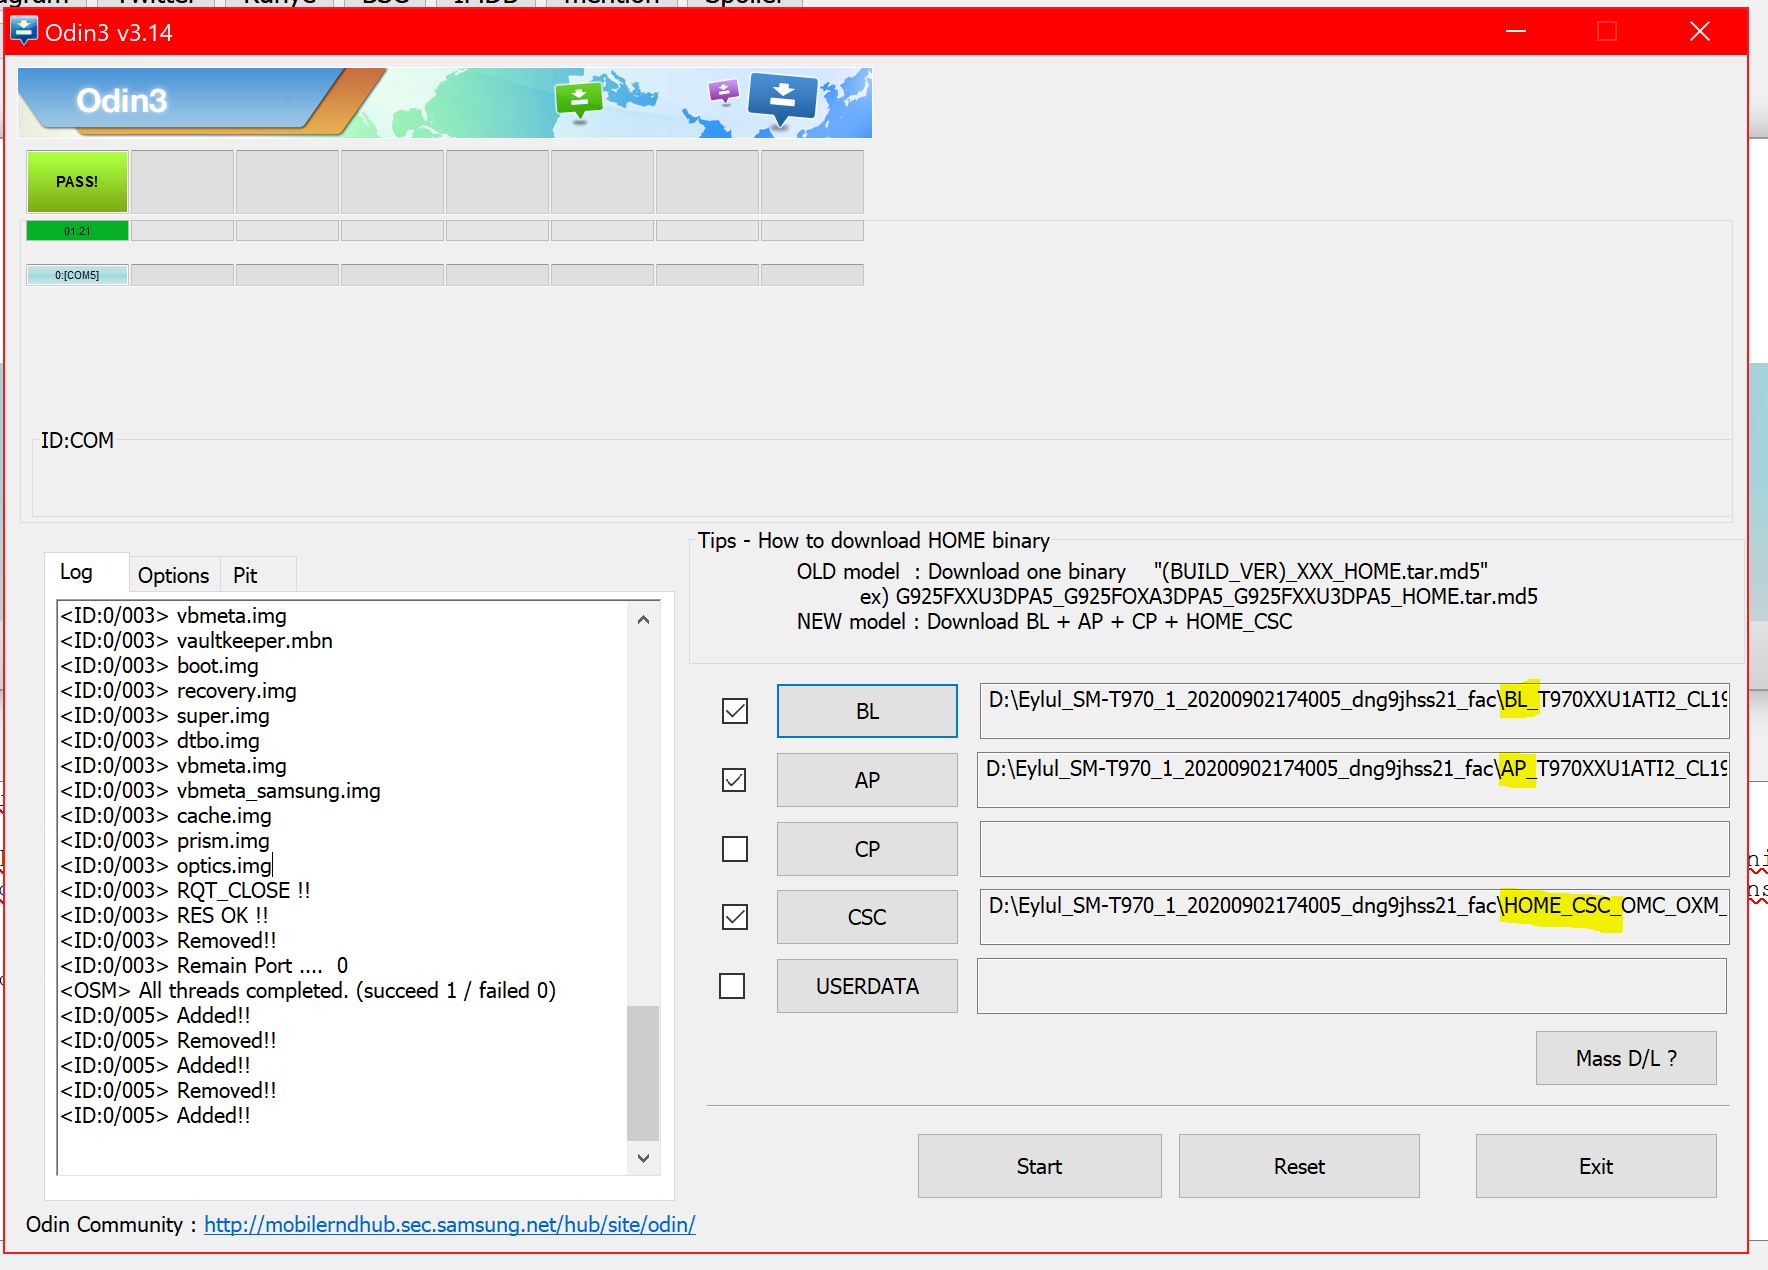Click the CP file button
Screen dimensions: 1768x1270
point(867,849)
